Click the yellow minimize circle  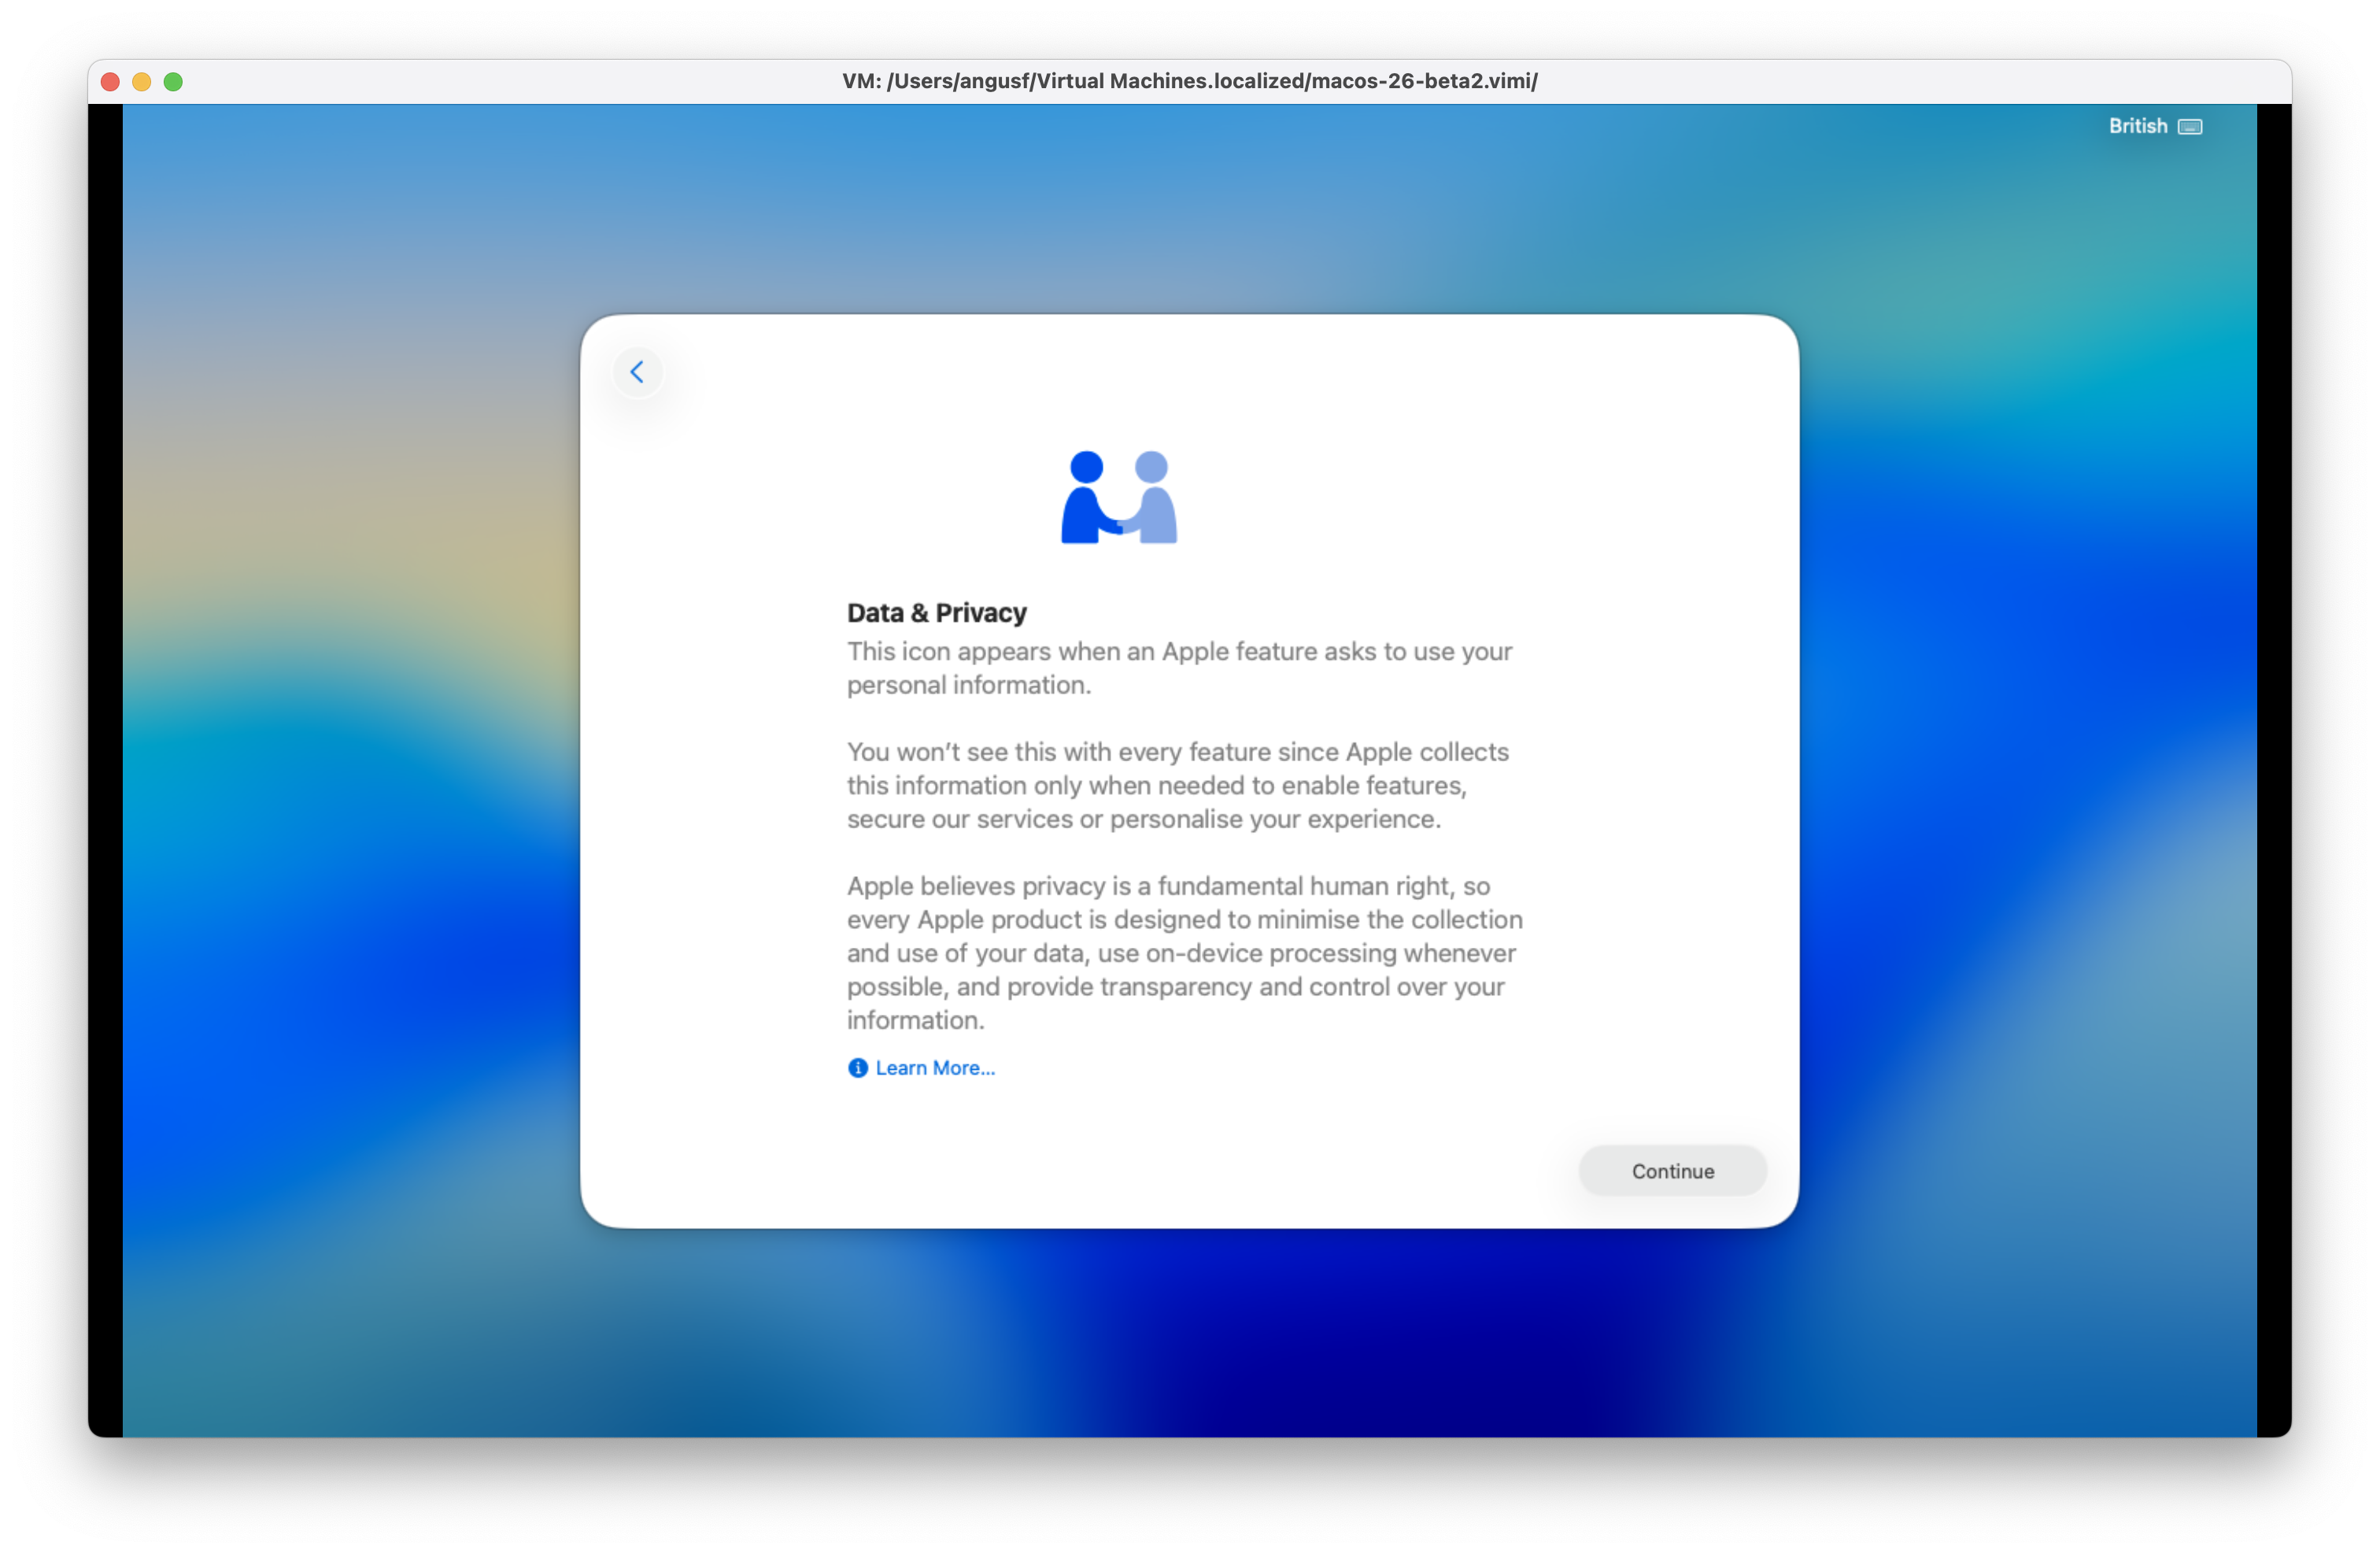pos(141,82)
